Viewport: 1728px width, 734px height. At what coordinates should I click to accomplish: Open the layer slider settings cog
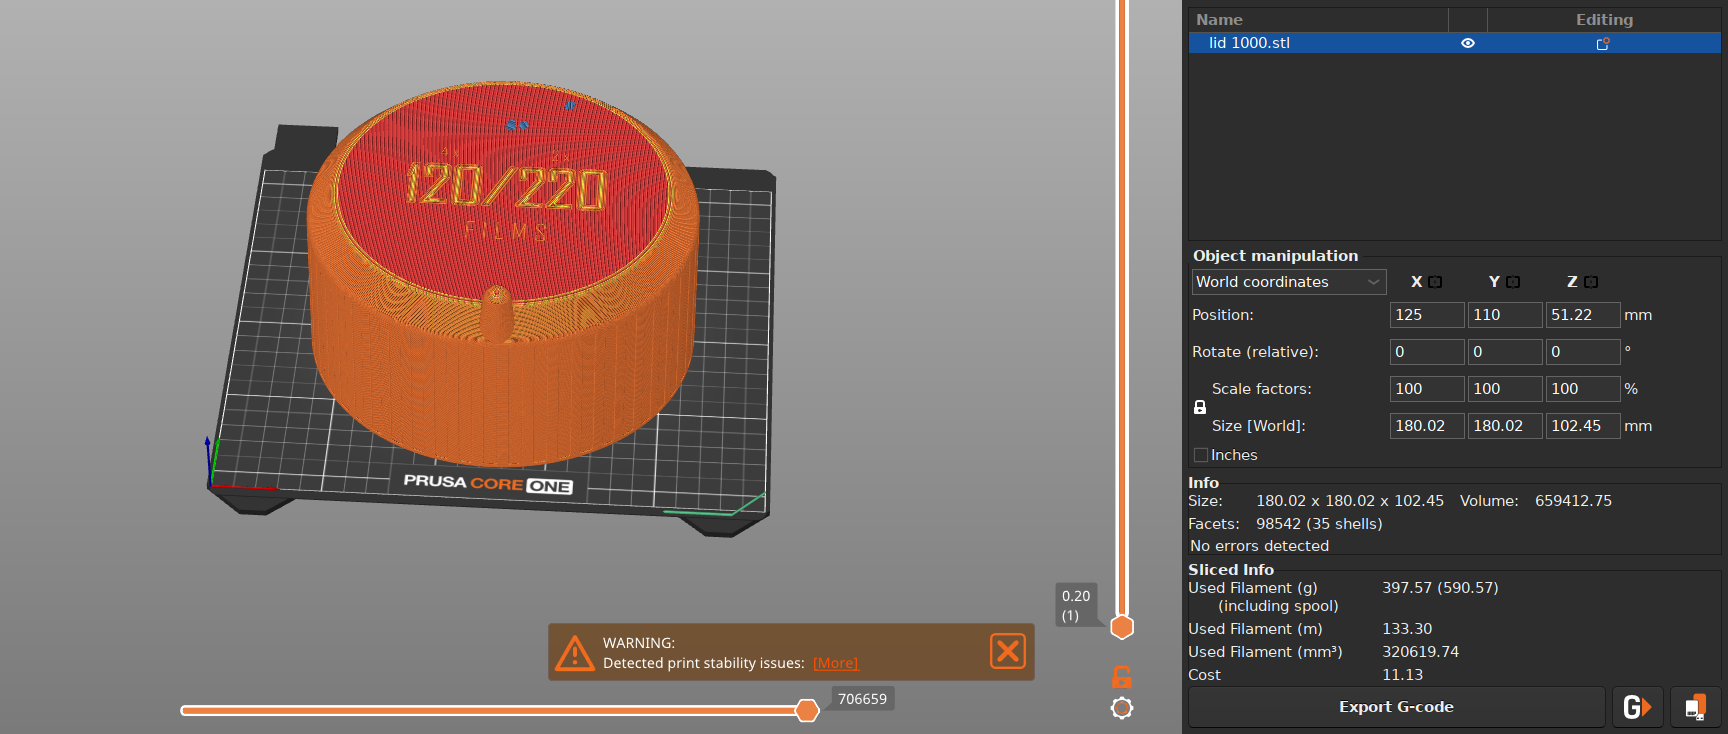pyautogui.click(x=1122, y=708)
